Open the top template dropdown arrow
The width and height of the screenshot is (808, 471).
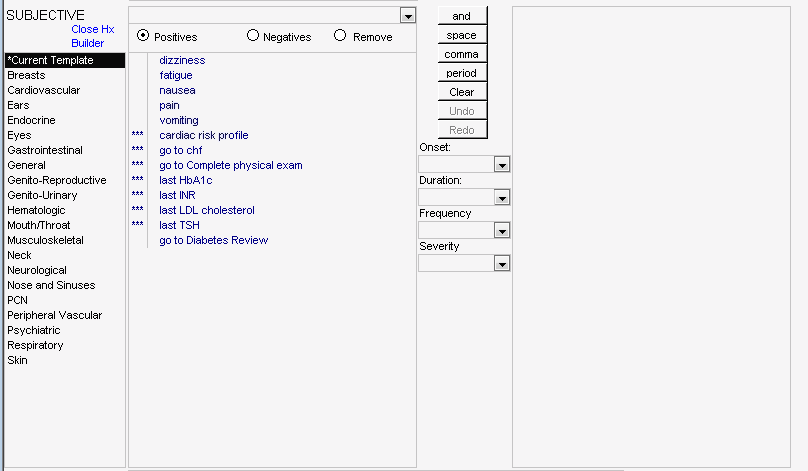(x=408, y=16)
